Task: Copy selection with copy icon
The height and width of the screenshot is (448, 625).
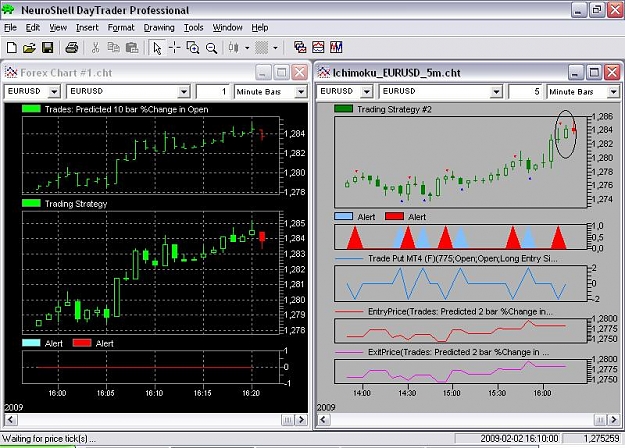Action: [113, 48]
